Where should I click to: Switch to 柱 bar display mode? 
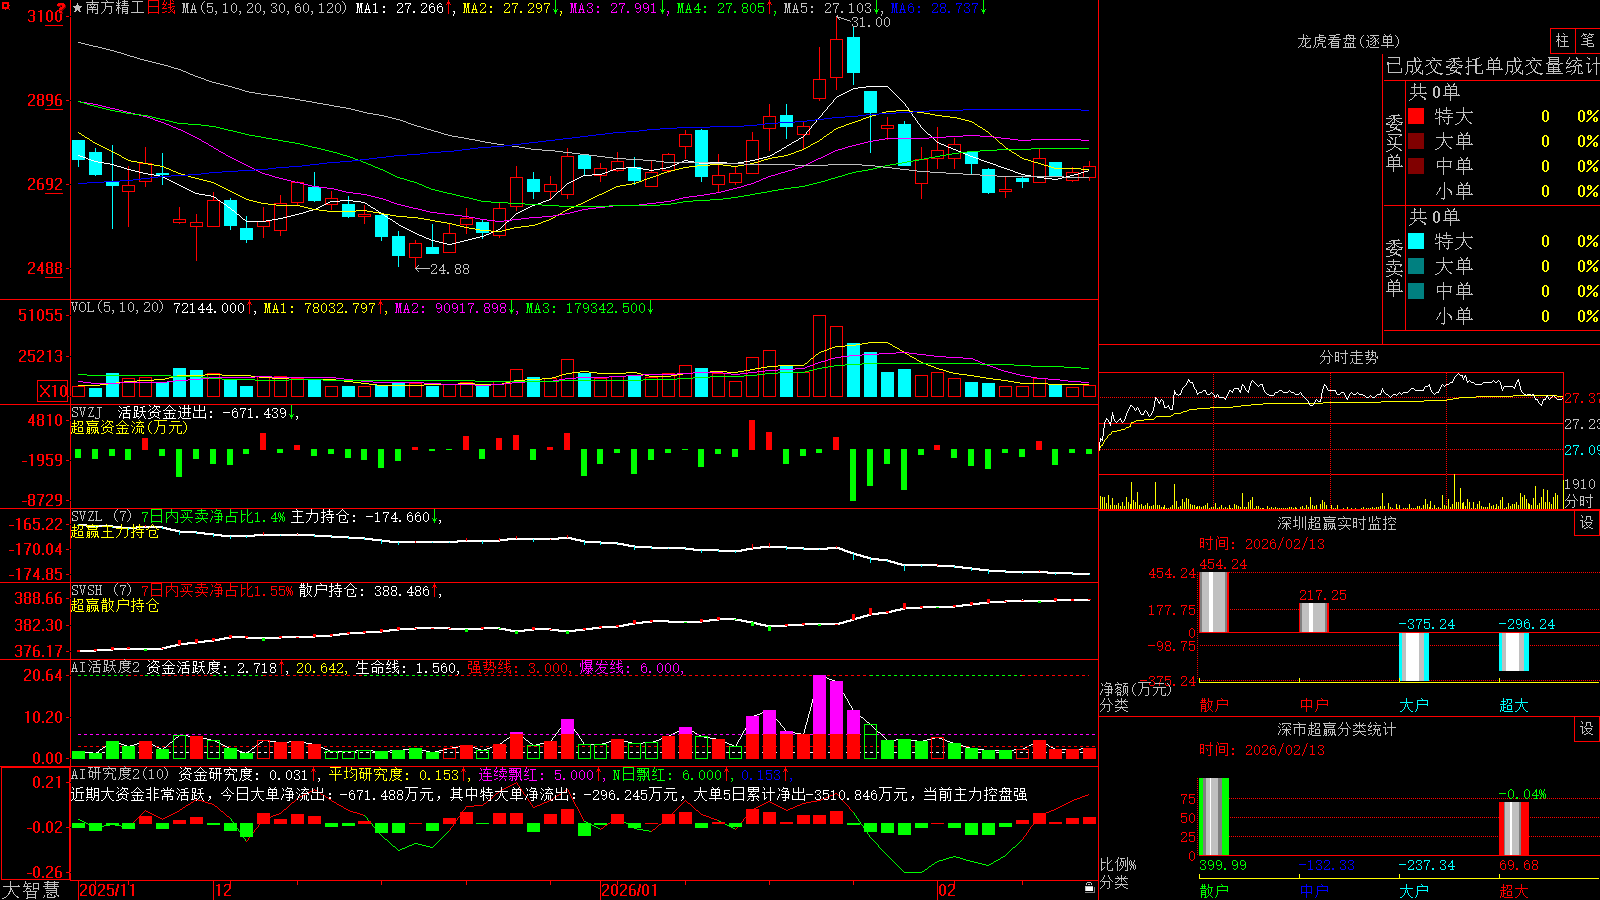point(1562,41)
